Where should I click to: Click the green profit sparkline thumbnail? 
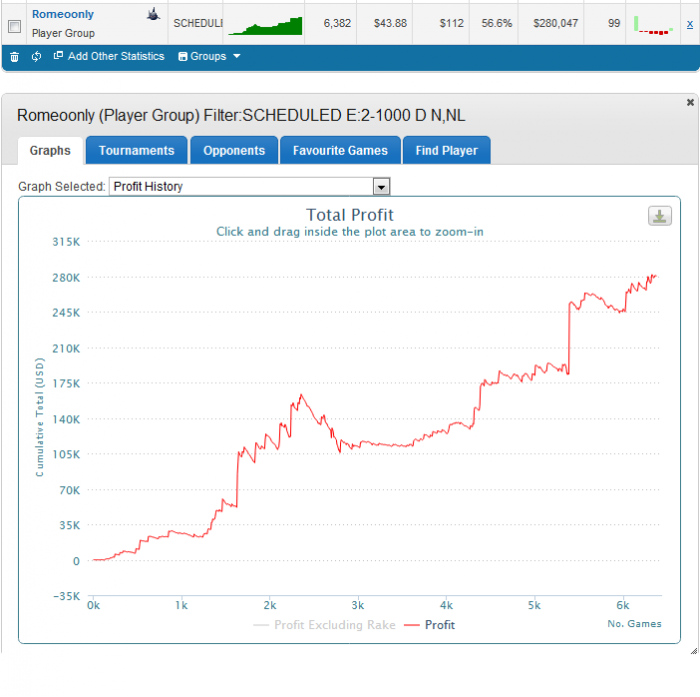[265, 25]
